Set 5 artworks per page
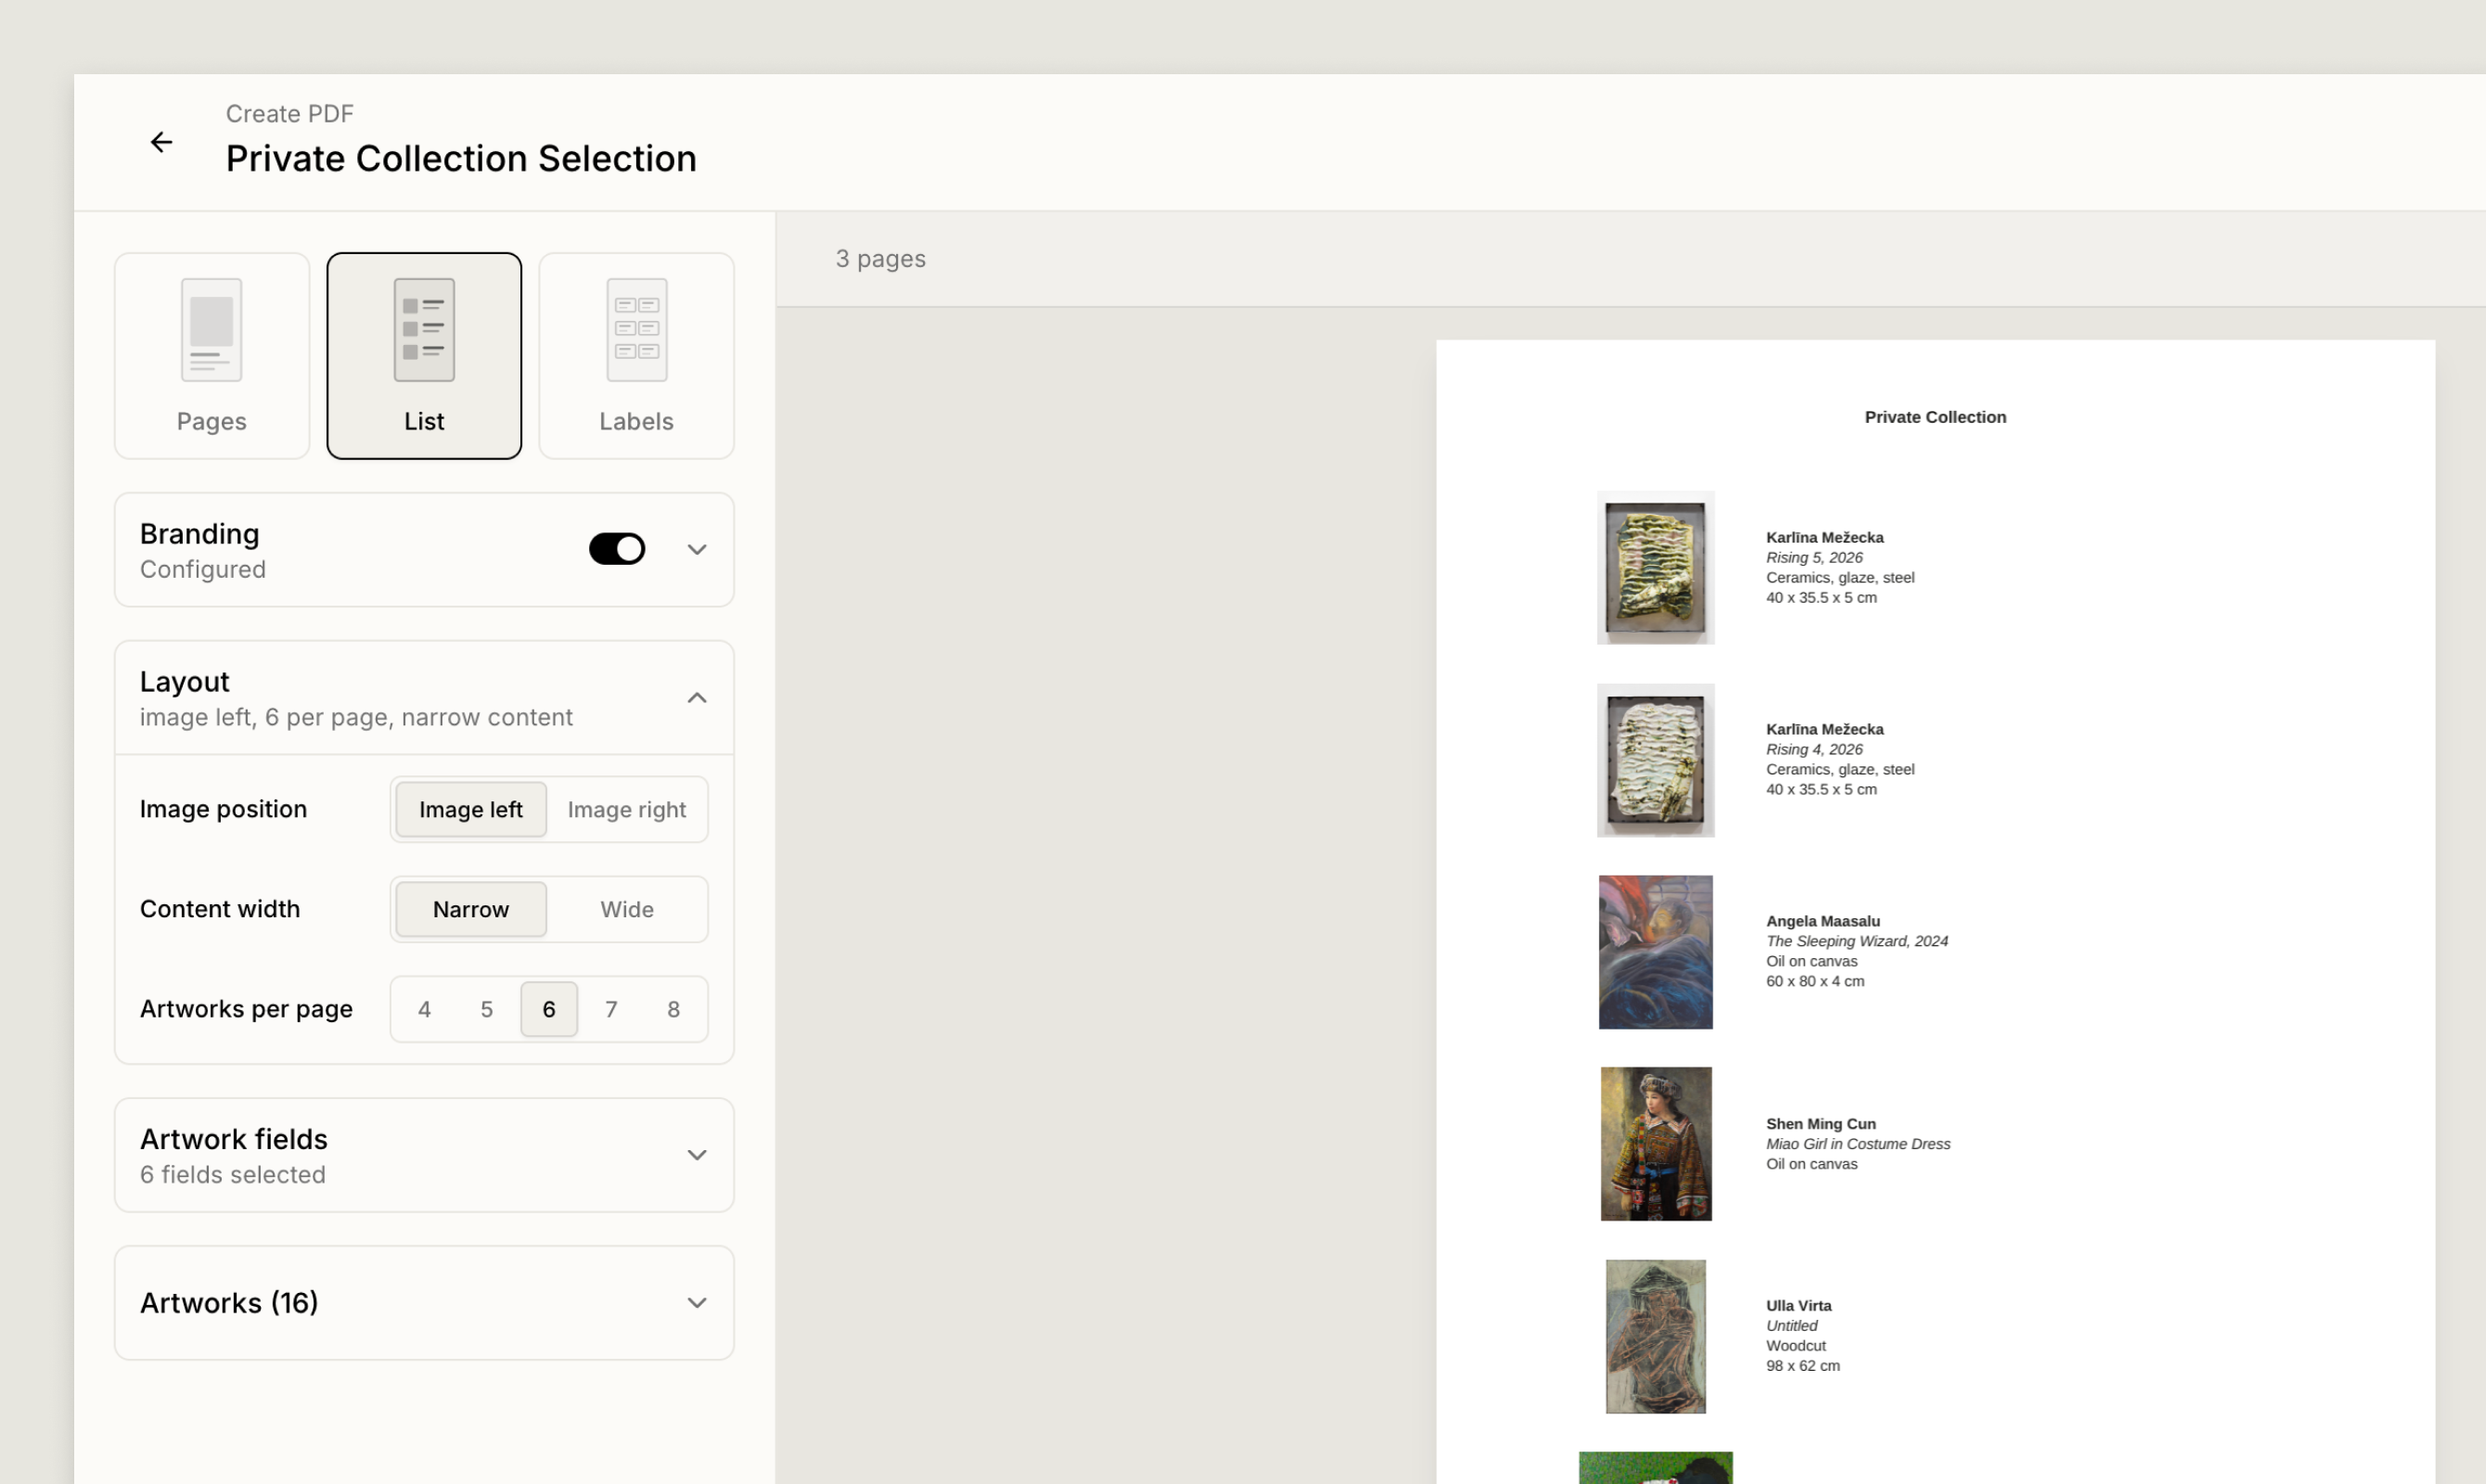Screen dimensions: 2486x1484 point(487,1009)
